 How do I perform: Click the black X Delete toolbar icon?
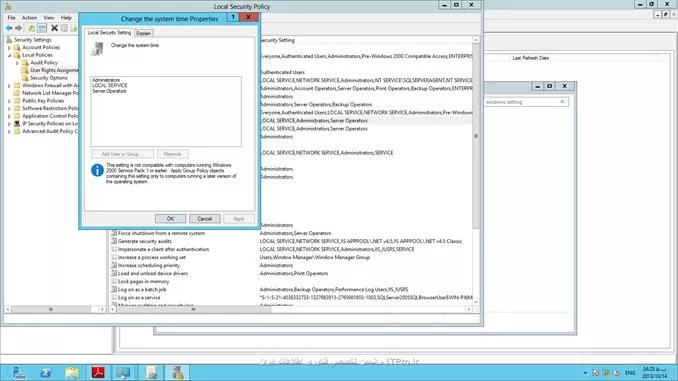point(54,28)
